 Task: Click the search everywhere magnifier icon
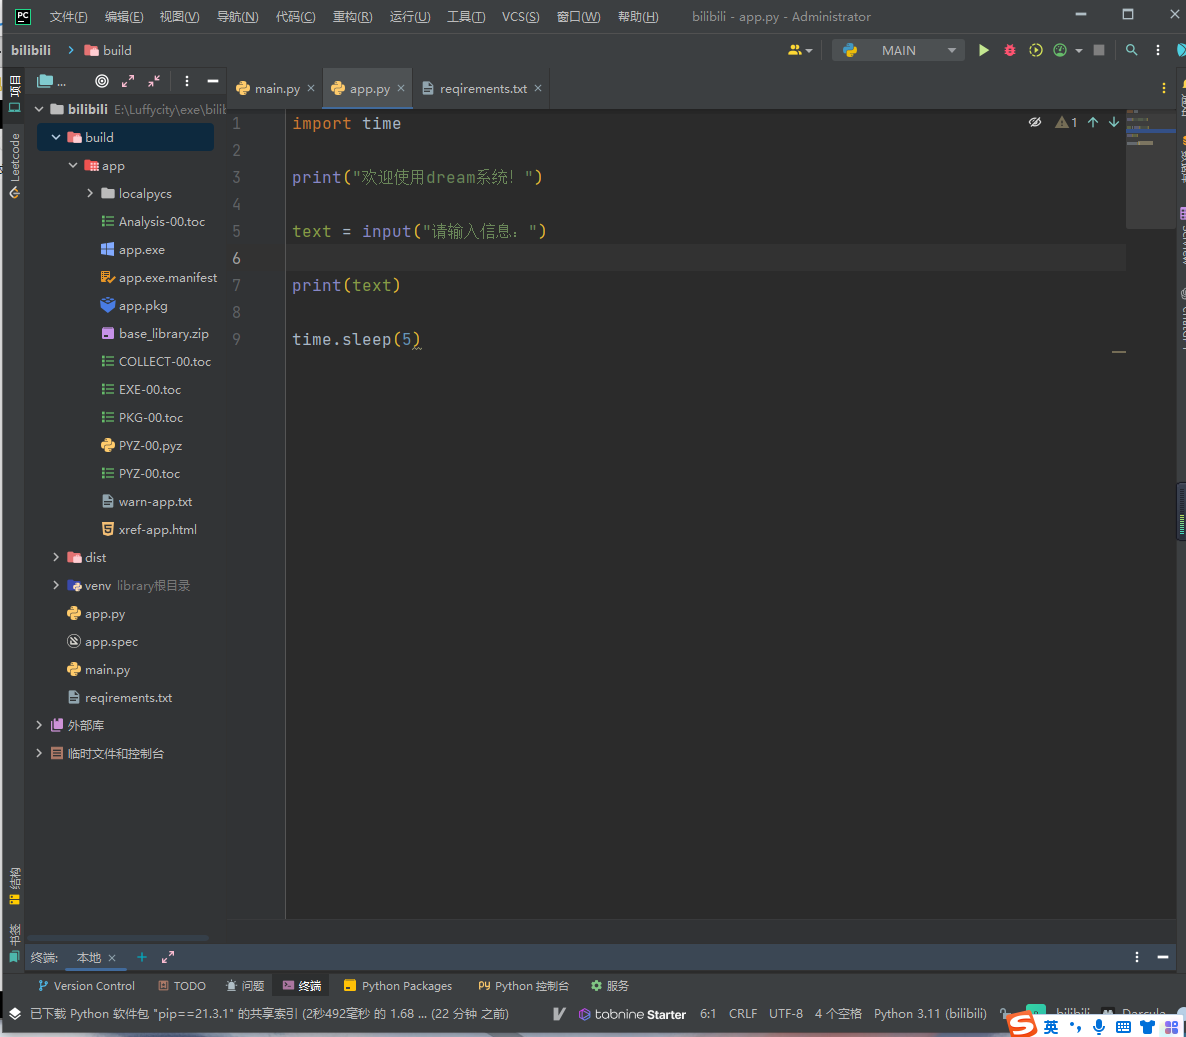point(1131,50)
